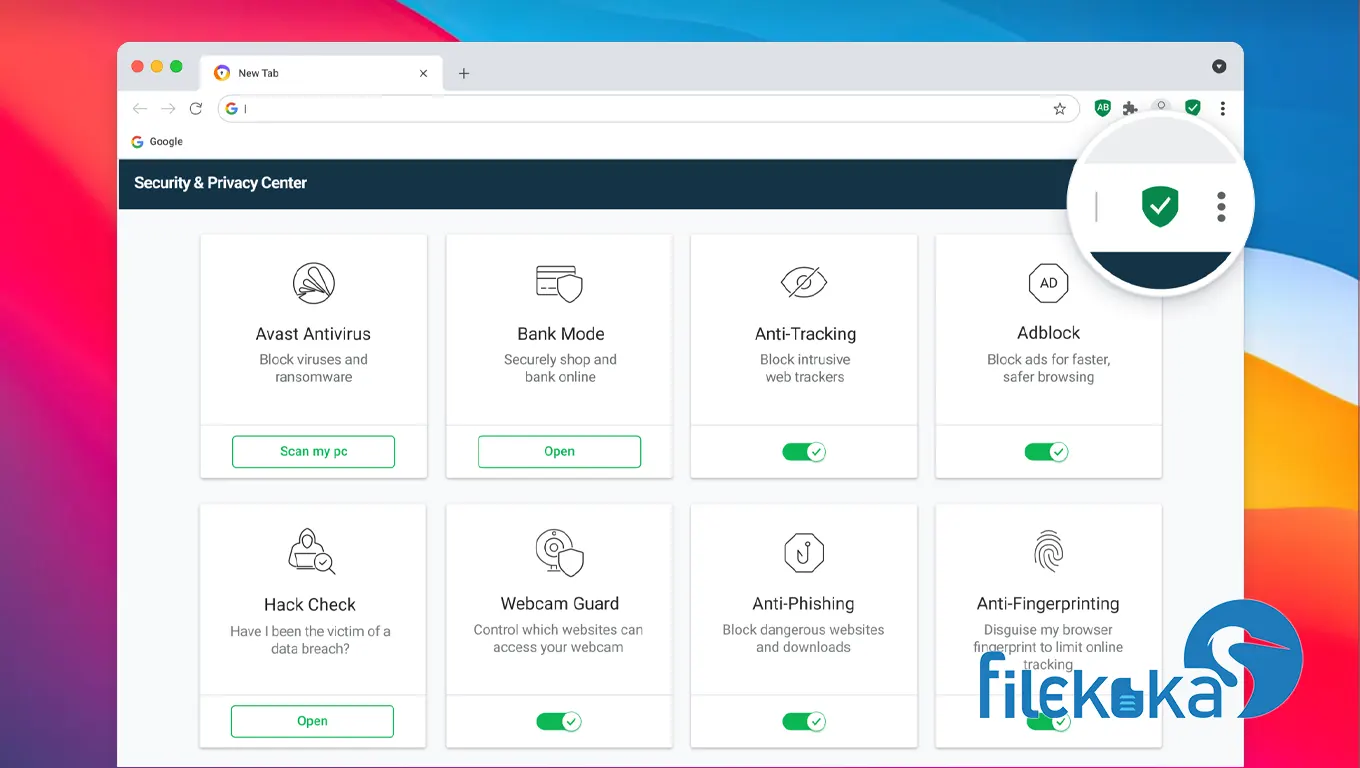Bookmark this page with the star icon
This screenshot has width=1360, height=768.
[x=1060, y=109]
